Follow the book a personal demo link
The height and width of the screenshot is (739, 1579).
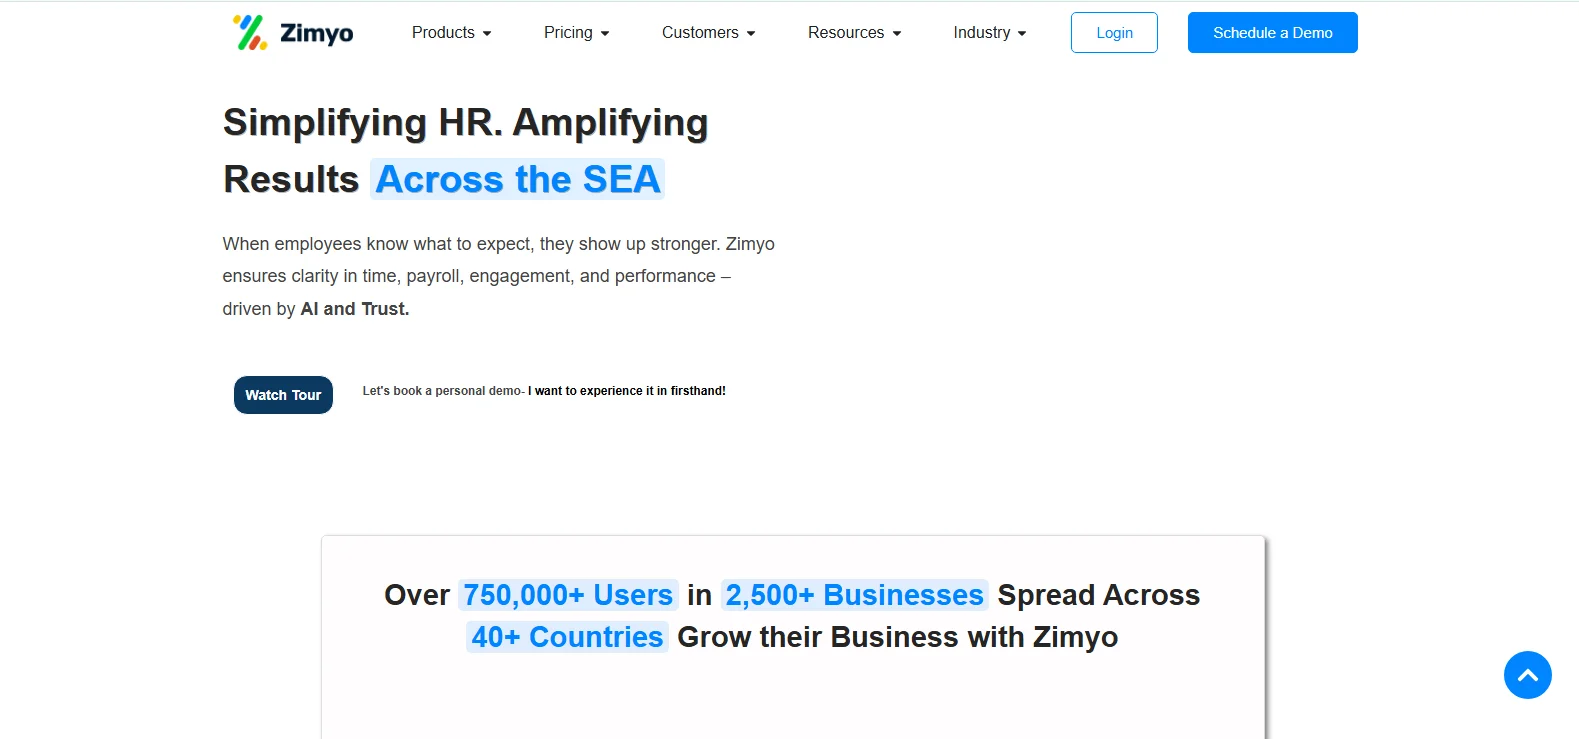(544, 391)
